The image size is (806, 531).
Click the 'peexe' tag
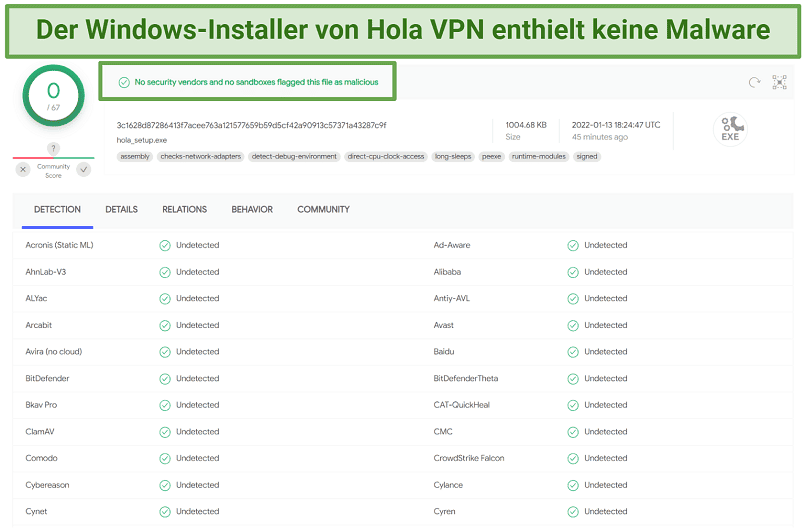pos(491,157)
